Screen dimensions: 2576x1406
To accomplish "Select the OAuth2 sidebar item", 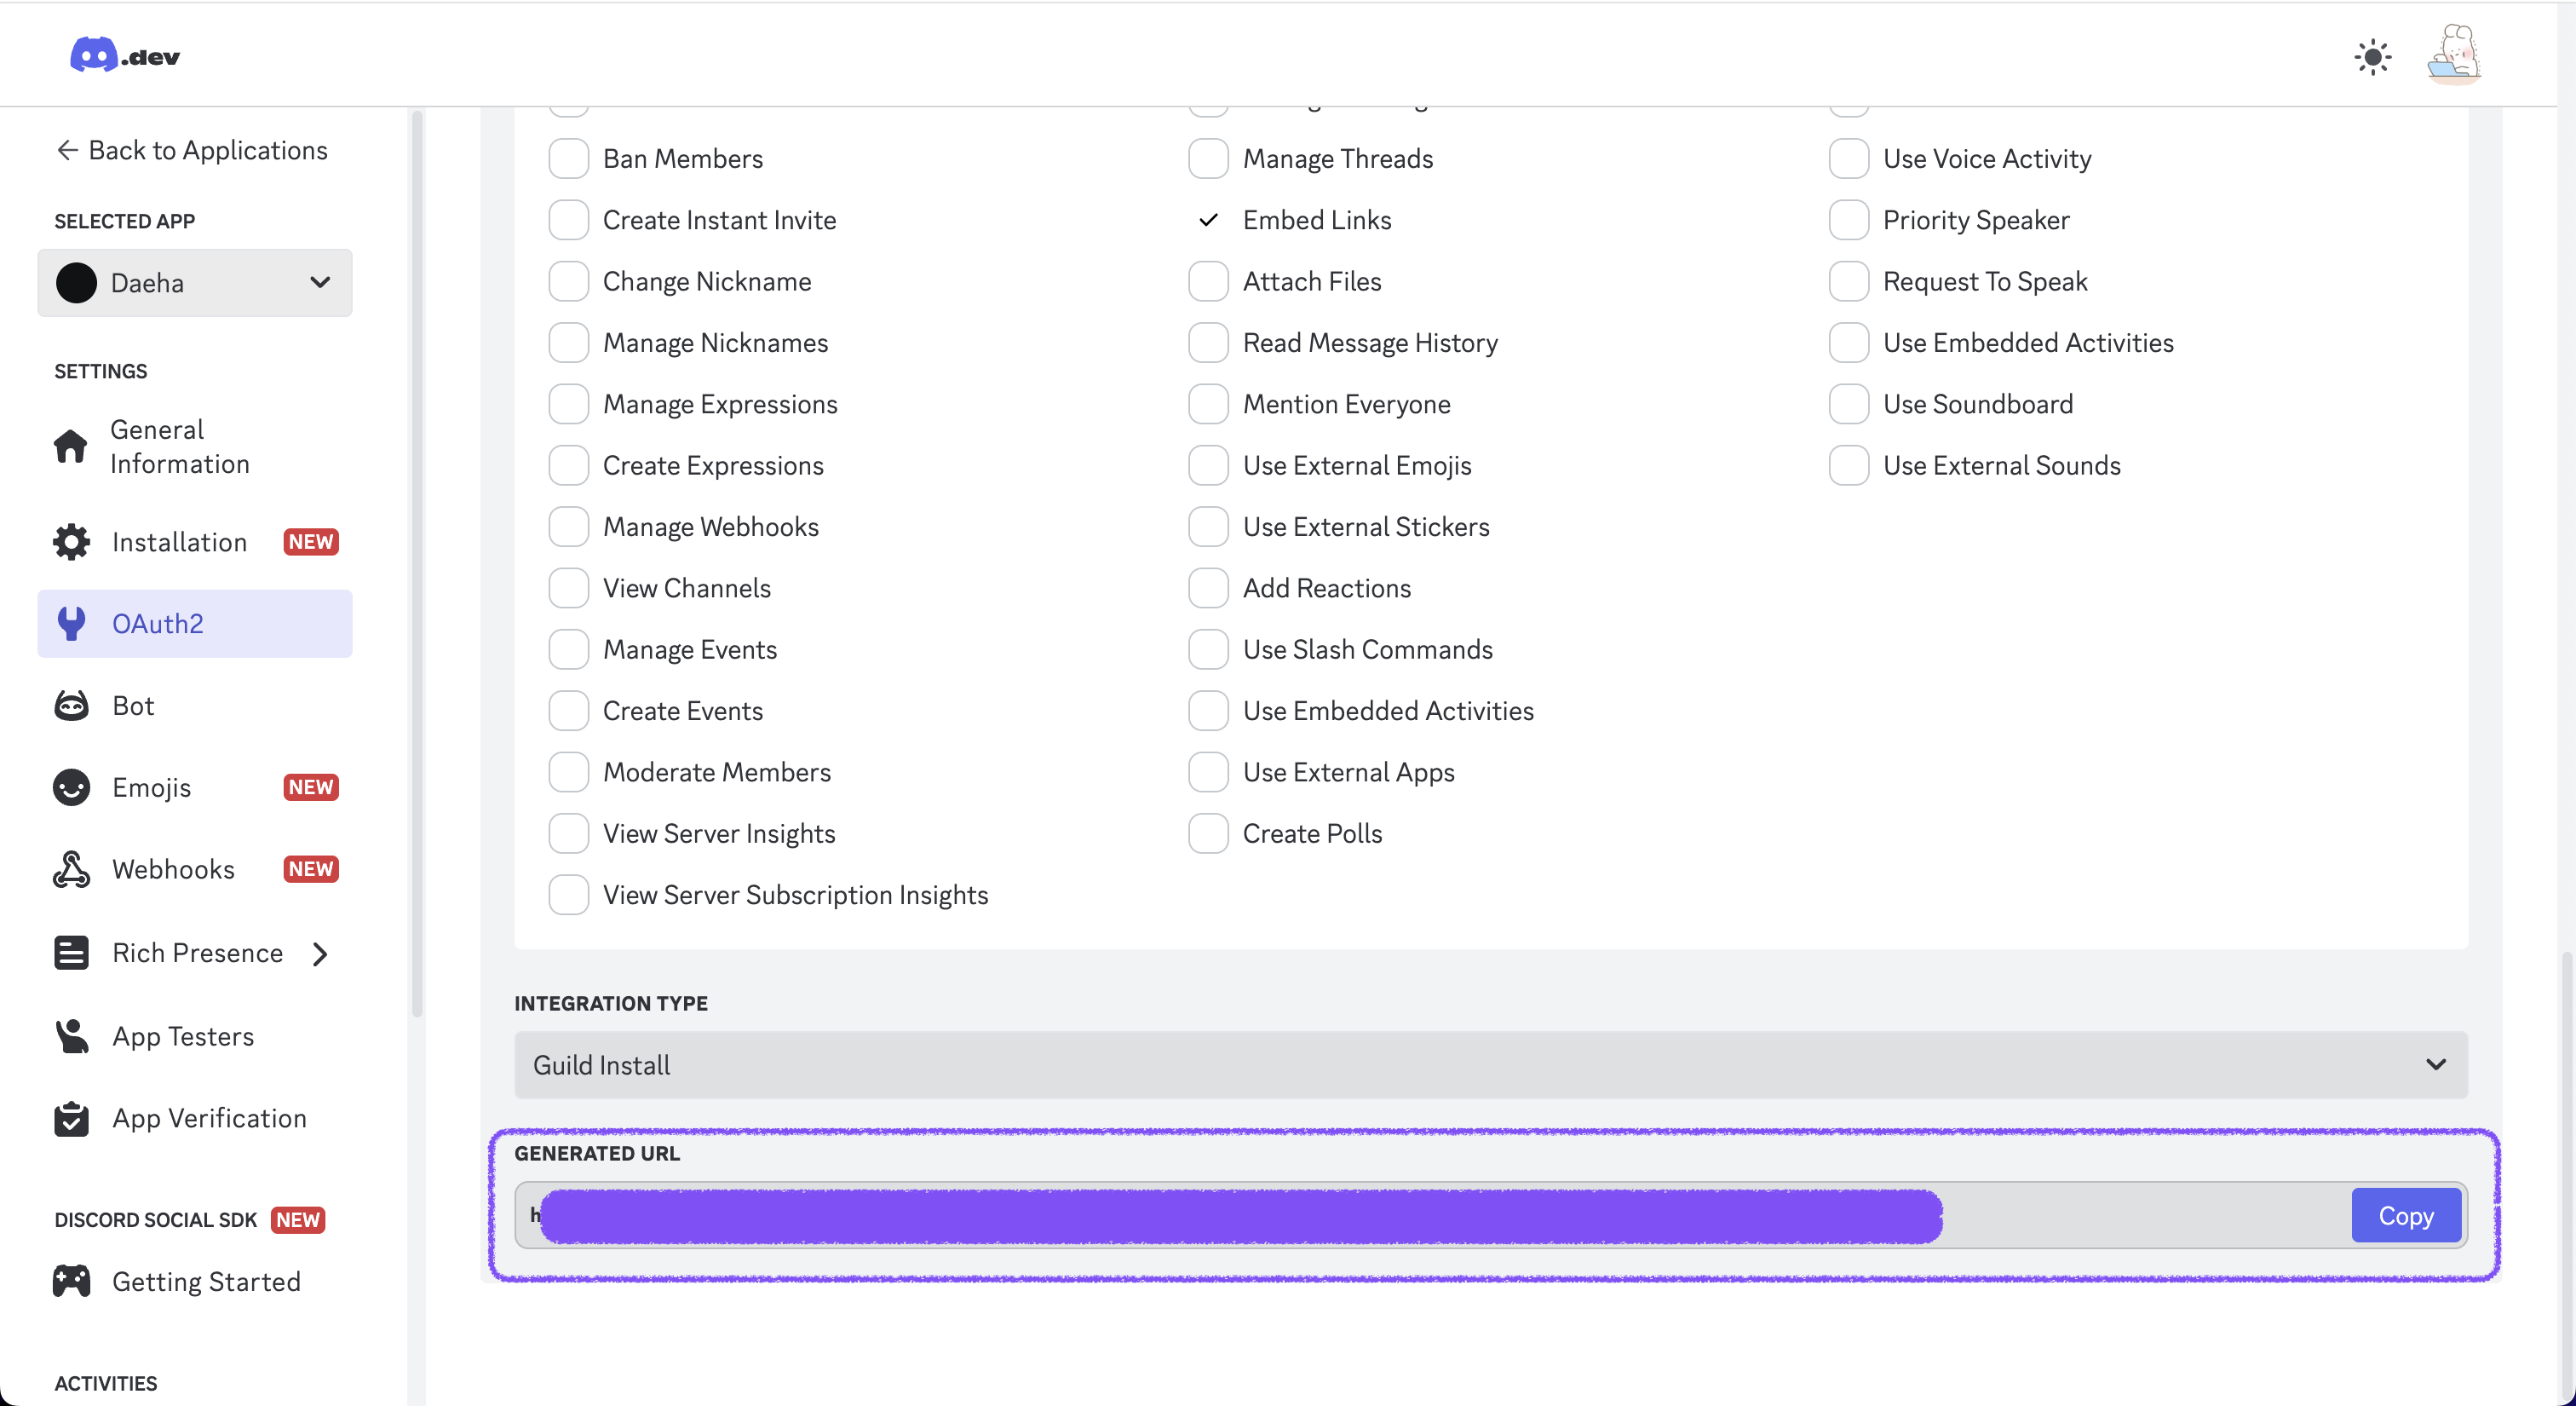I will 195,623.
